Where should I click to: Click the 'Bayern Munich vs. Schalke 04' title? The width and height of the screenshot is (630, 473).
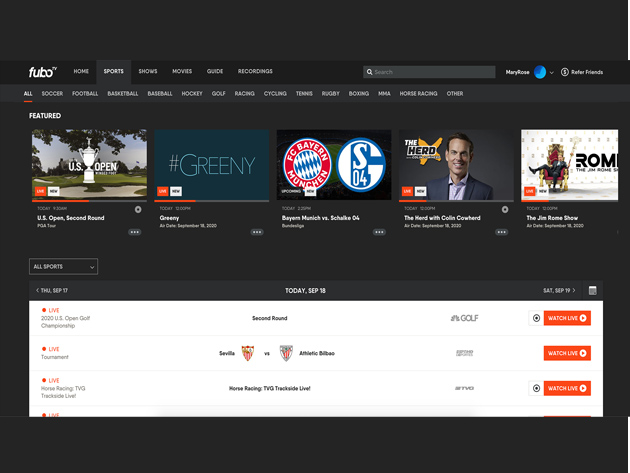320,218
